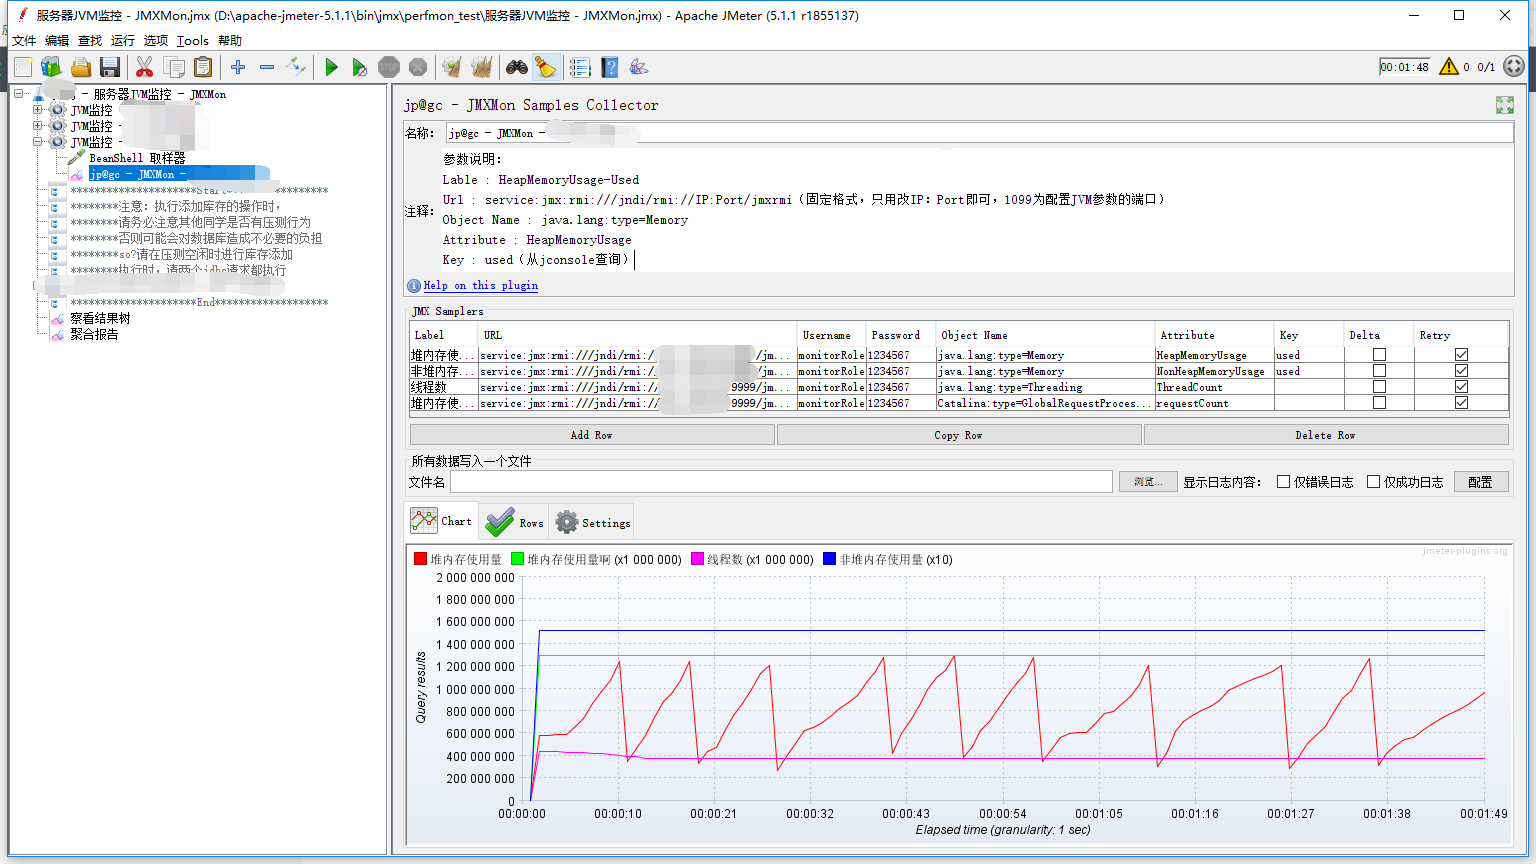
Task: Save the test plan with floppy icon
Action: pos(110,67)
